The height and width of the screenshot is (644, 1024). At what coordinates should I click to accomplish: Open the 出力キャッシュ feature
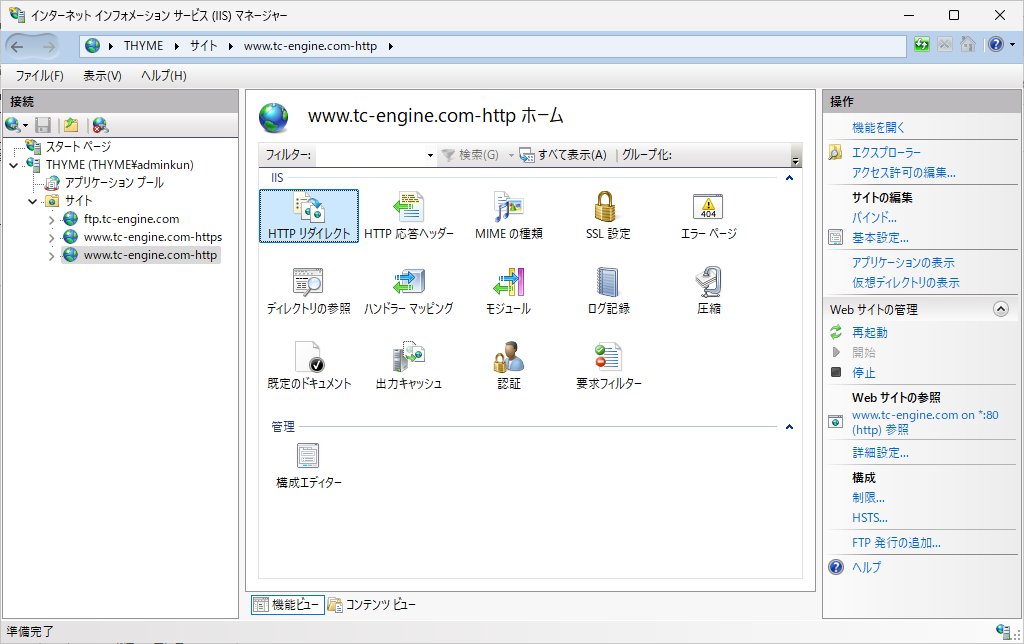point(409,366)
